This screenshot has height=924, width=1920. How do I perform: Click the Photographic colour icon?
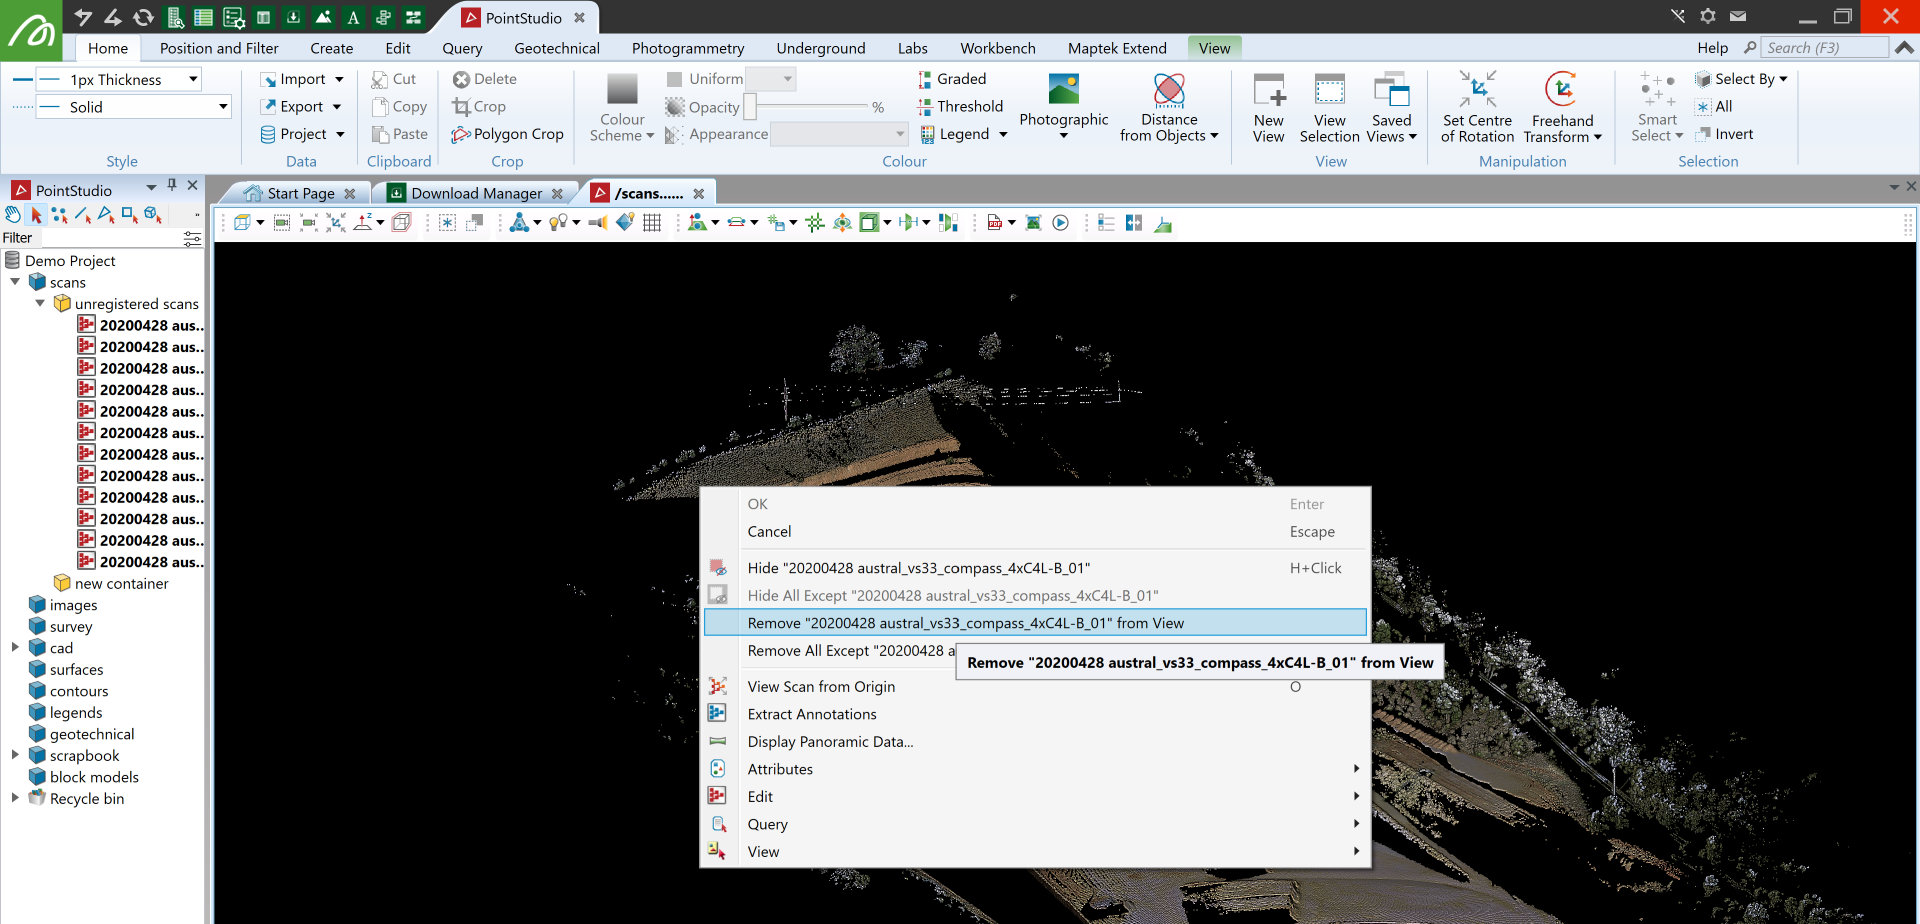point(1063,90)
